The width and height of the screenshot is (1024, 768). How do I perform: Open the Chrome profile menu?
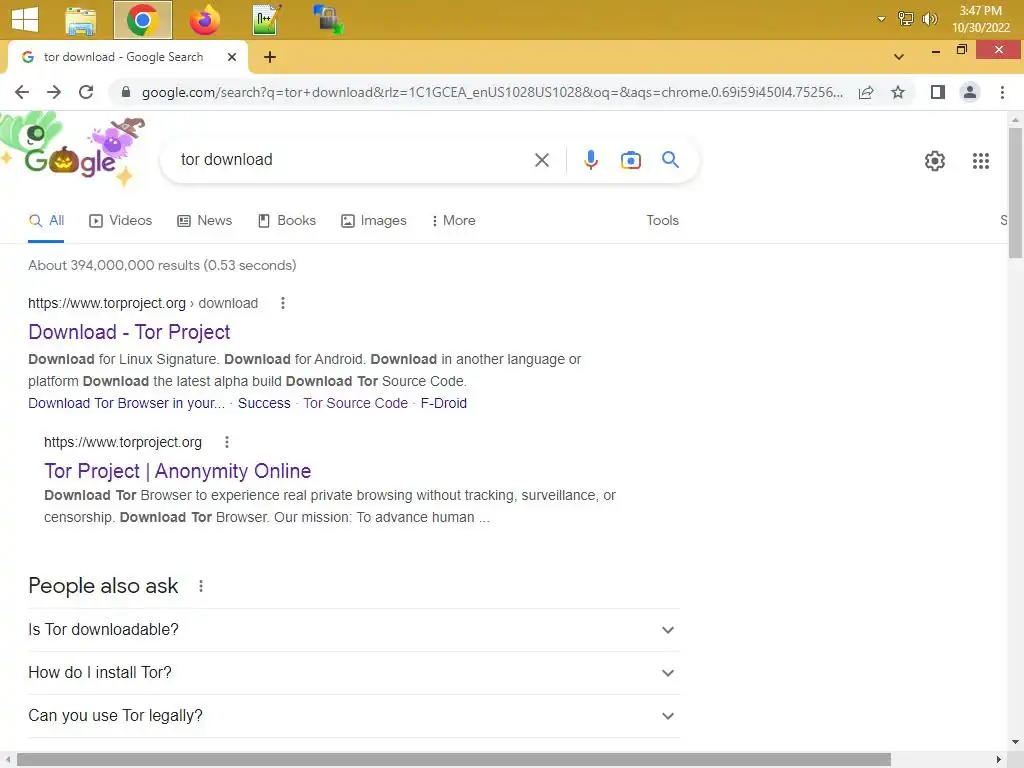coord(970,92)
